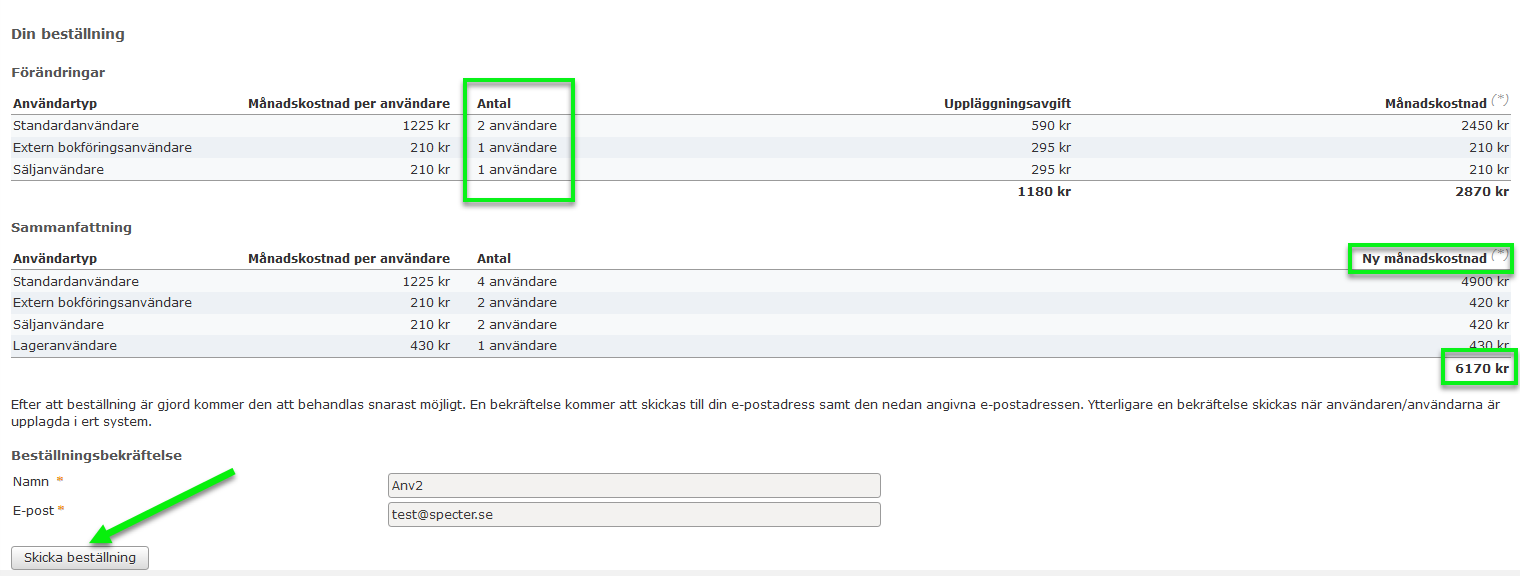Viewport: 1520px width, 576px height.
Task: Click the Skicka beställning button
Action: click(x=80, y=558)
